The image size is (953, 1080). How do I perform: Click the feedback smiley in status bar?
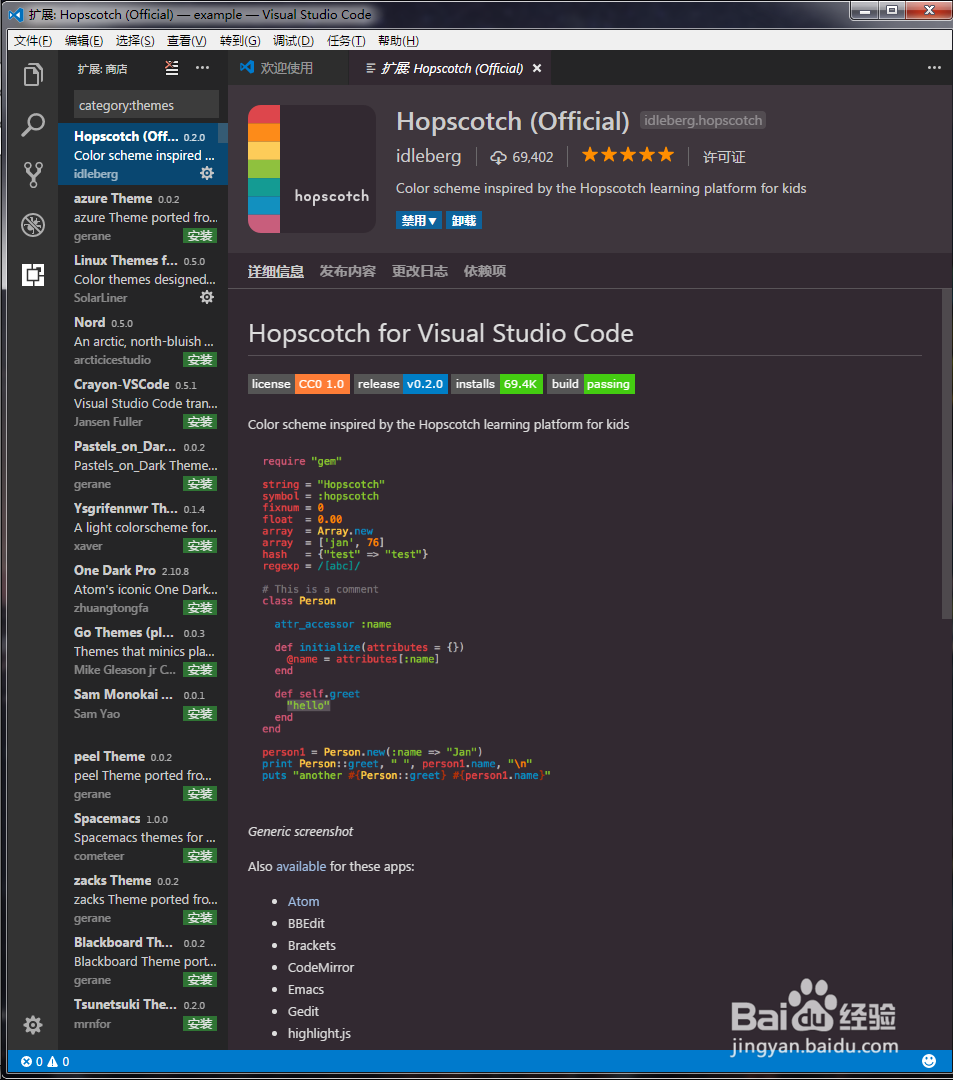(929, 1061)
